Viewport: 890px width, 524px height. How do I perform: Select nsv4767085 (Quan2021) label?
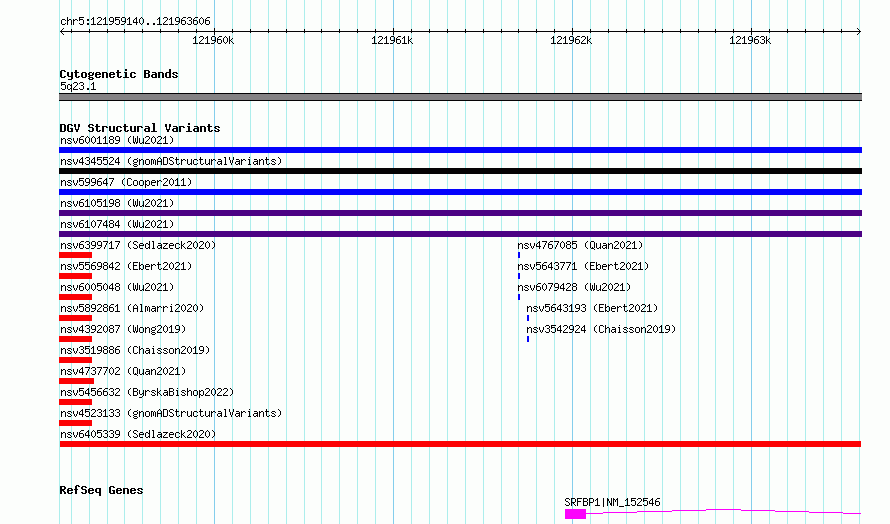pyautogui.click(x=580, y=245)
